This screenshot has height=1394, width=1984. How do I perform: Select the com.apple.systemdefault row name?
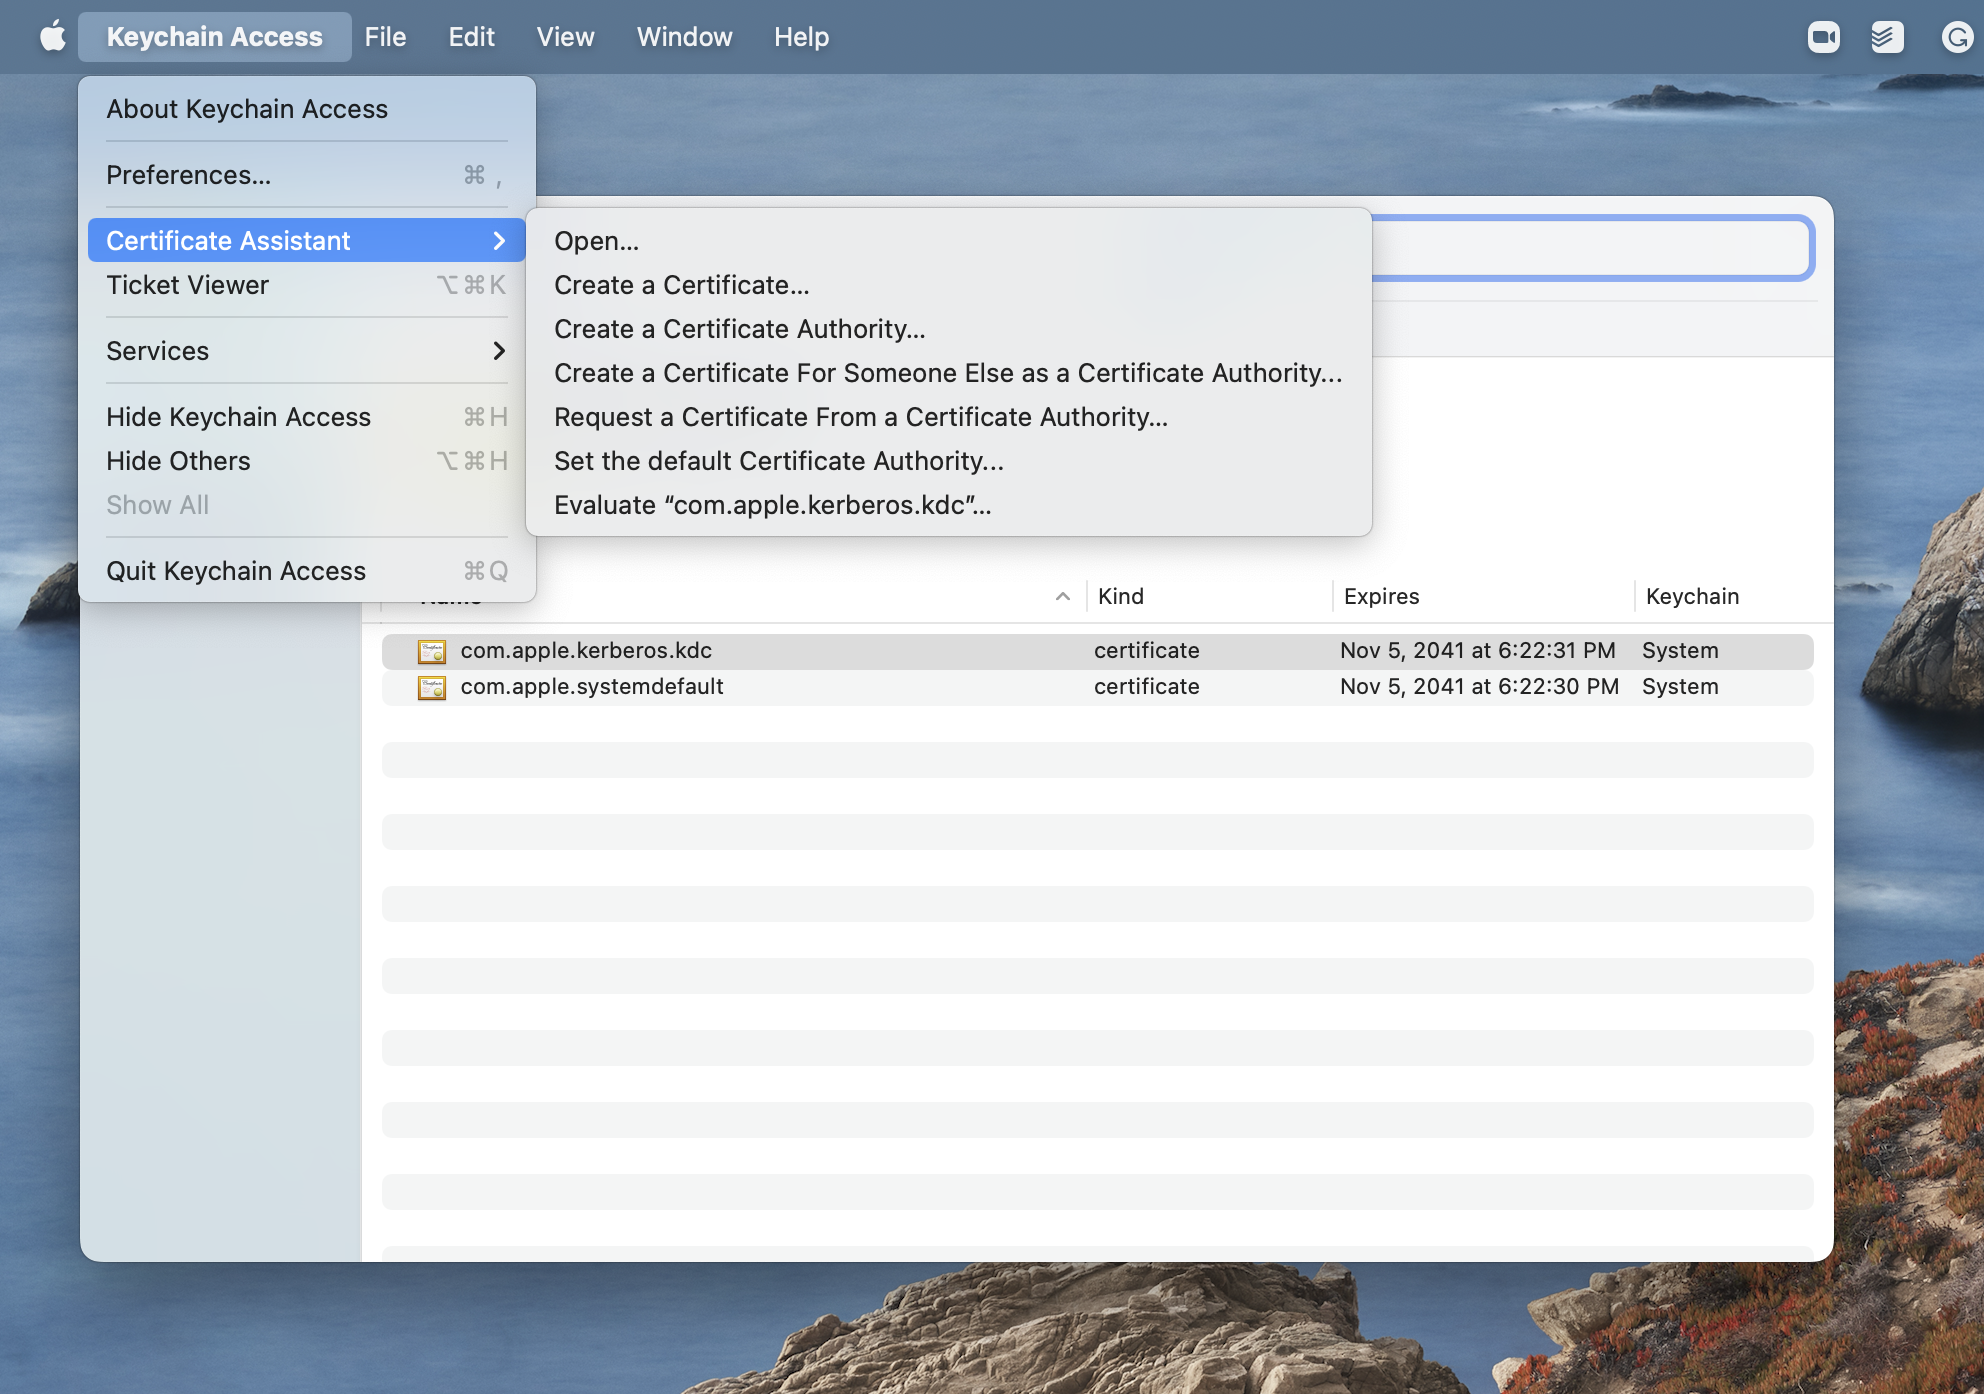592,687
